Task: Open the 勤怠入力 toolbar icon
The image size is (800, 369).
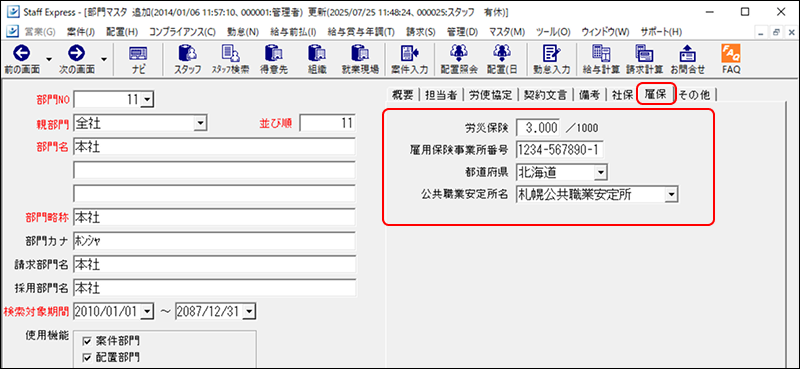Action: pos(551,53)
